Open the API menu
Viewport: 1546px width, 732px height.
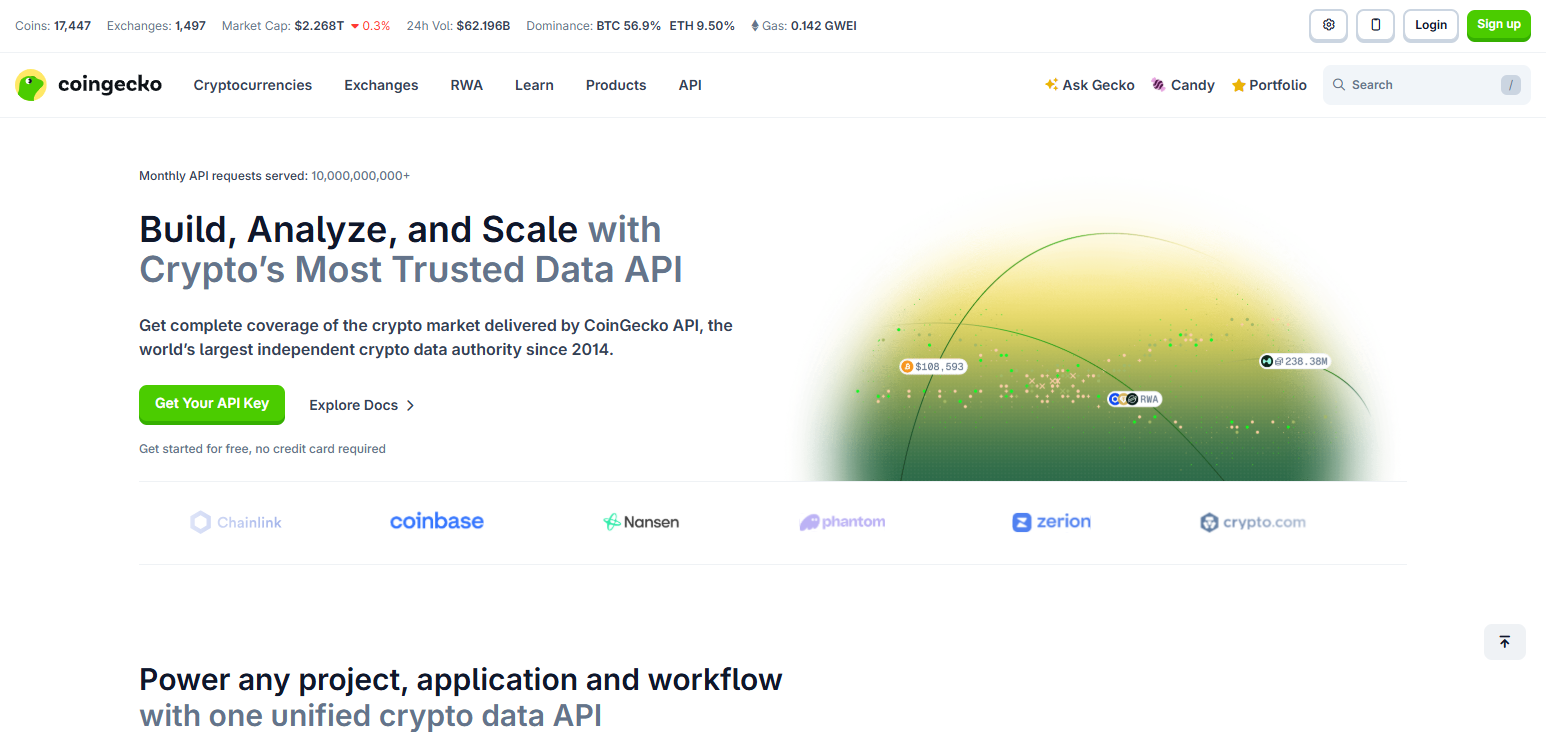coord(690,85)
